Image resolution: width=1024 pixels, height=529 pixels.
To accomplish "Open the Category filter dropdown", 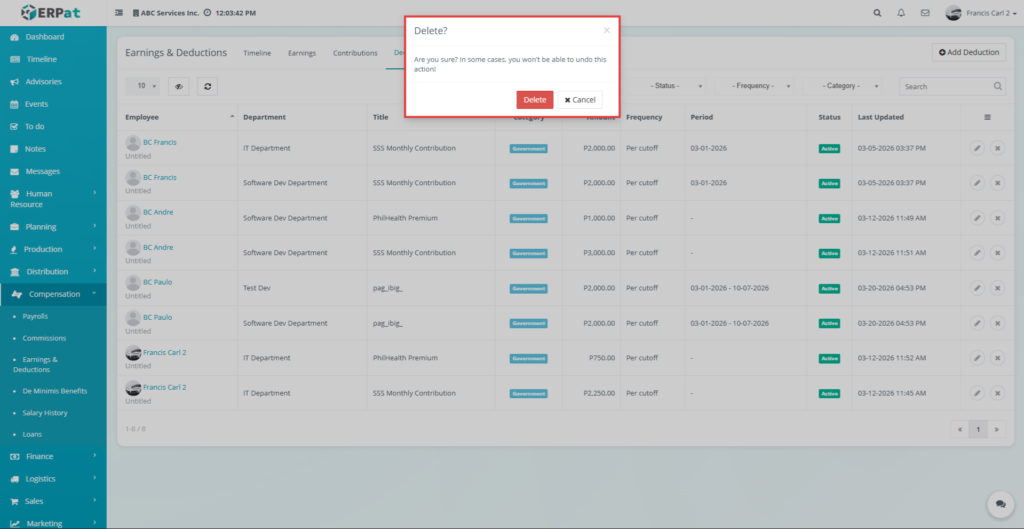I will pos(845,86).
